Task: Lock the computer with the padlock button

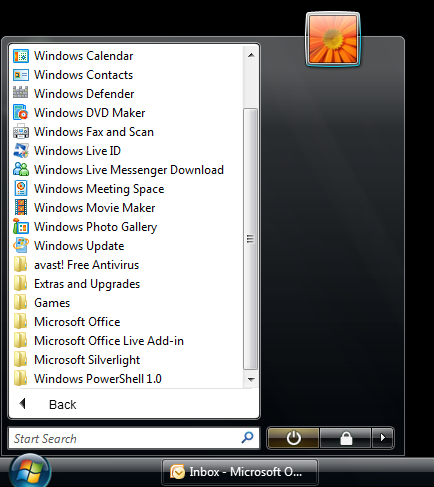Action: pos(346,438)
